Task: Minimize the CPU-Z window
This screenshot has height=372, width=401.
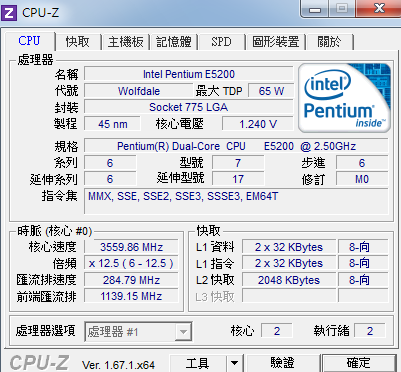Action: coord(315,9)
